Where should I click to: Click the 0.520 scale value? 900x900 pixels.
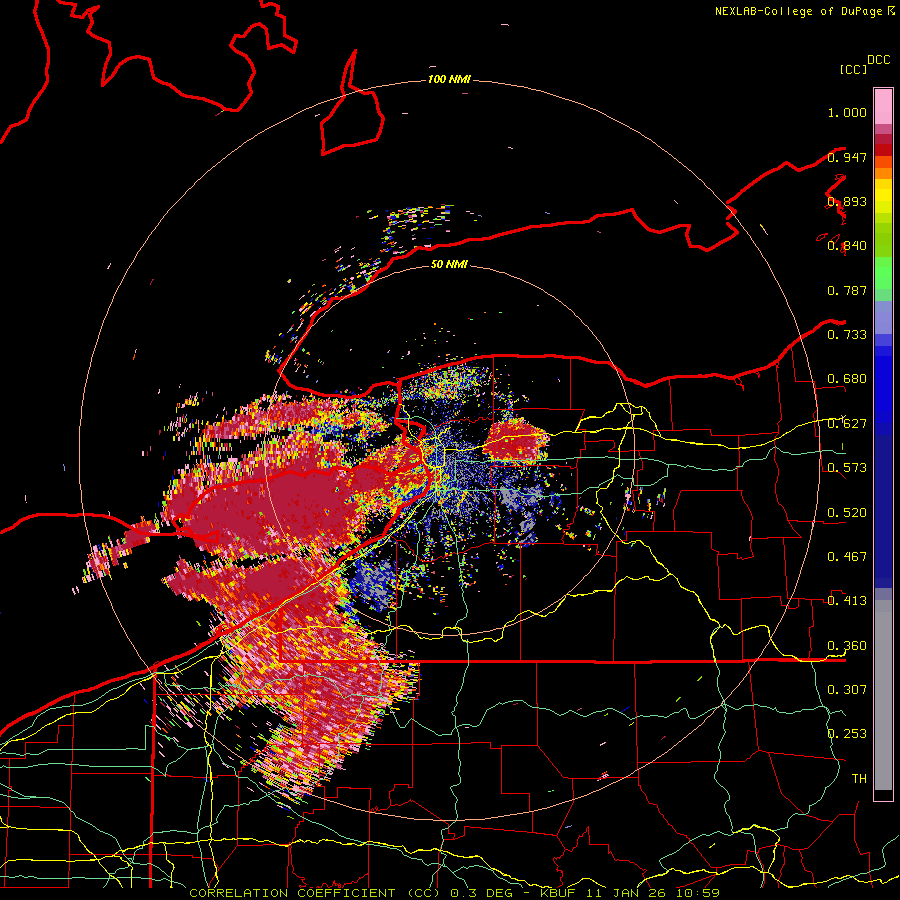point(847,512)
